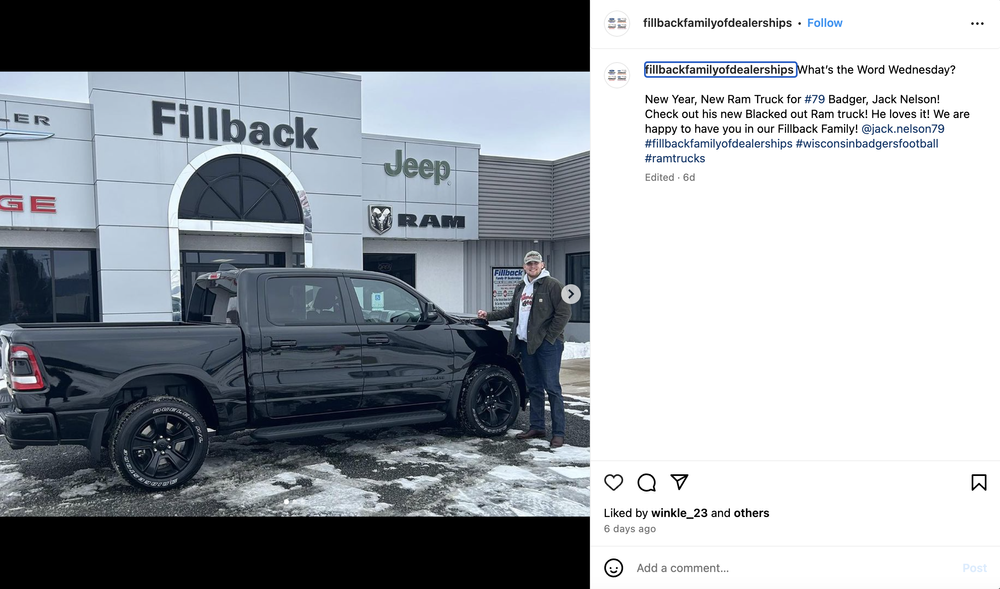
Task: Go to next photo with carousel arrow
Action: [571, 294]
